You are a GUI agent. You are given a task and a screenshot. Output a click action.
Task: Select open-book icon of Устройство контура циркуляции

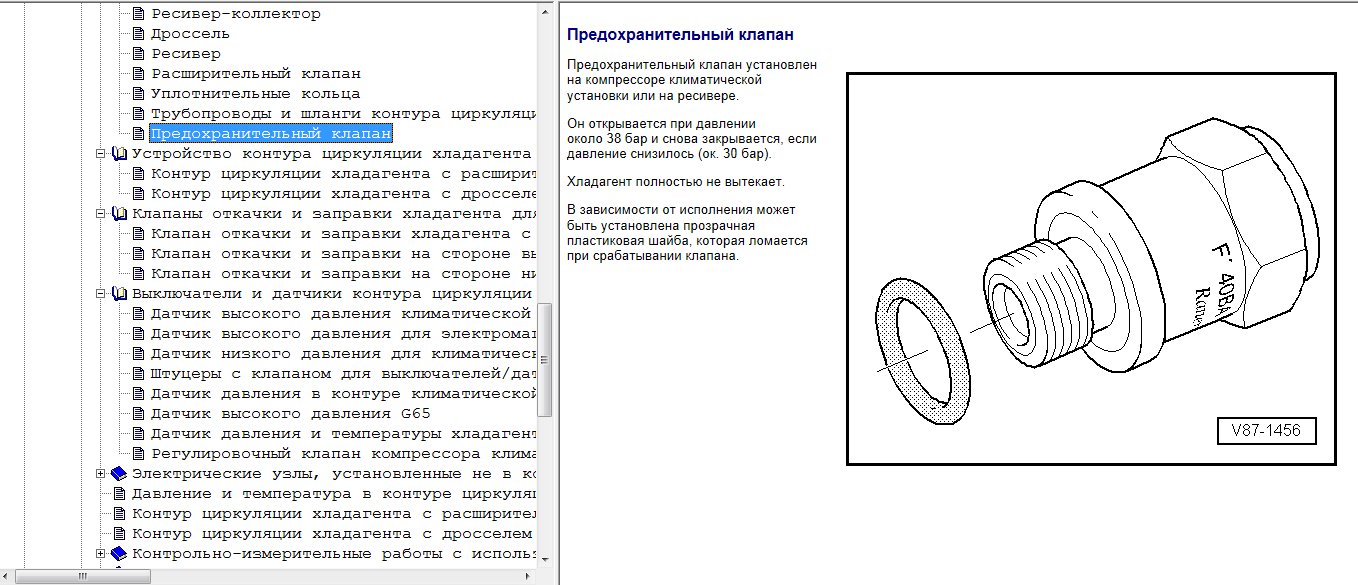click(x=120, y=154)
